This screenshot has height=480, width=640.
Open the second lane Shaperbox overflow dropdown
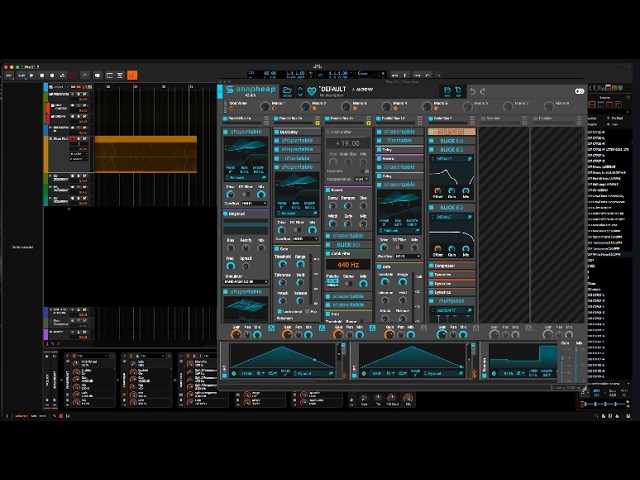point(305,239)
